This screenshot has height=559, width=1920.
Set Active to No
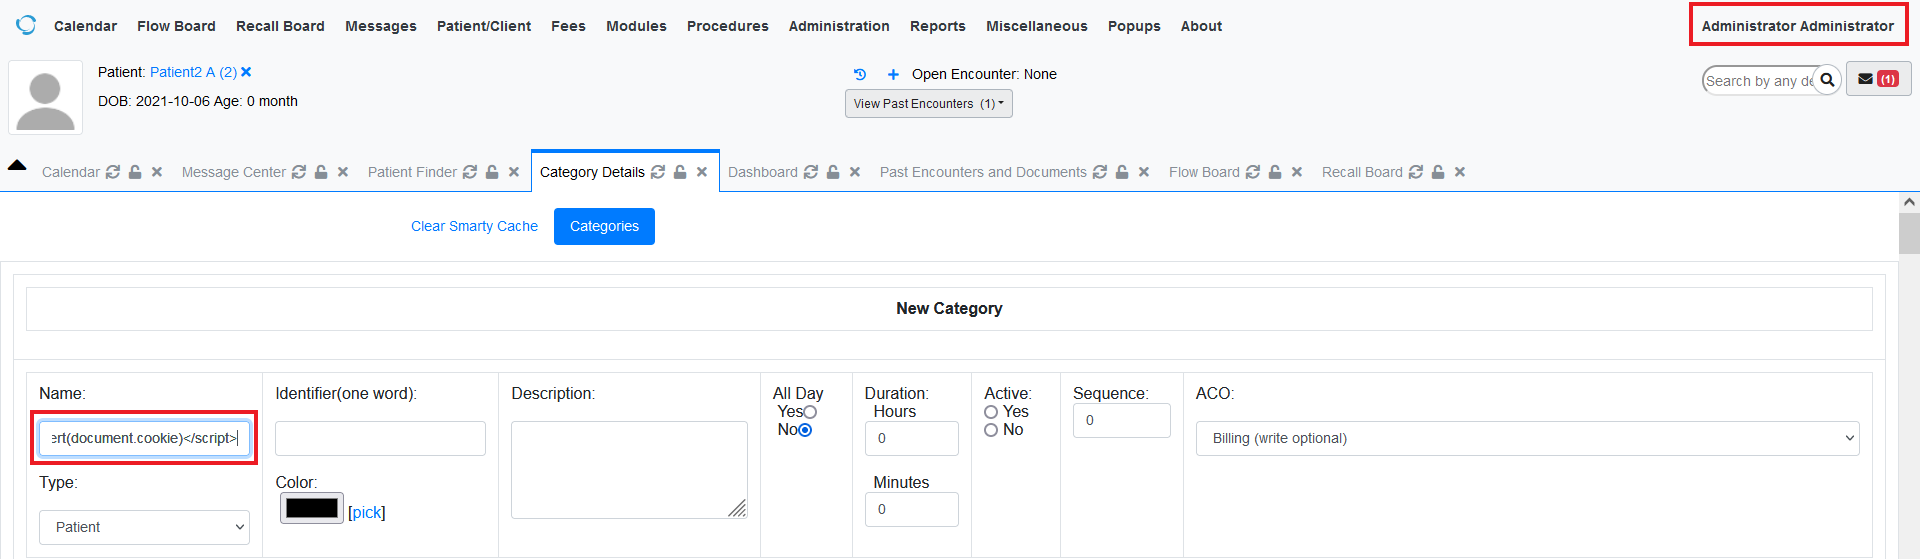[991, 430]
